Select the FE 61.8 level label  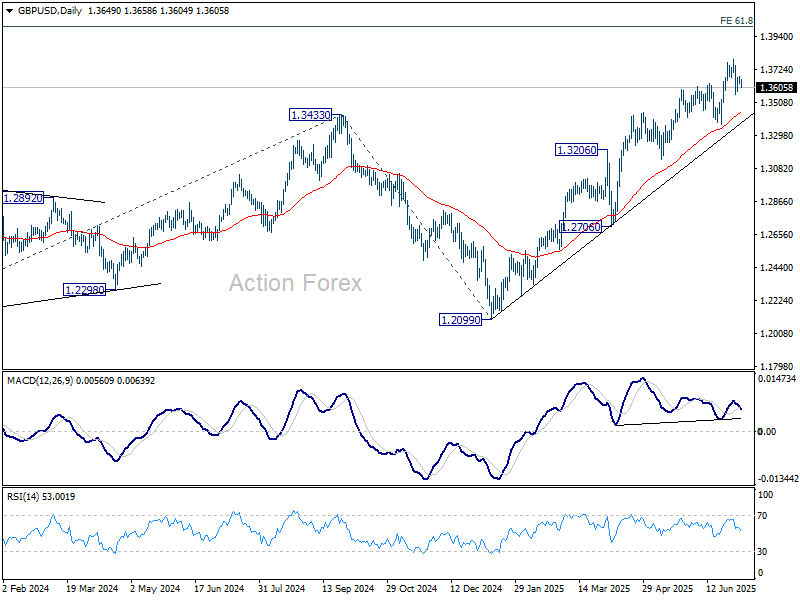click(736, 21)
